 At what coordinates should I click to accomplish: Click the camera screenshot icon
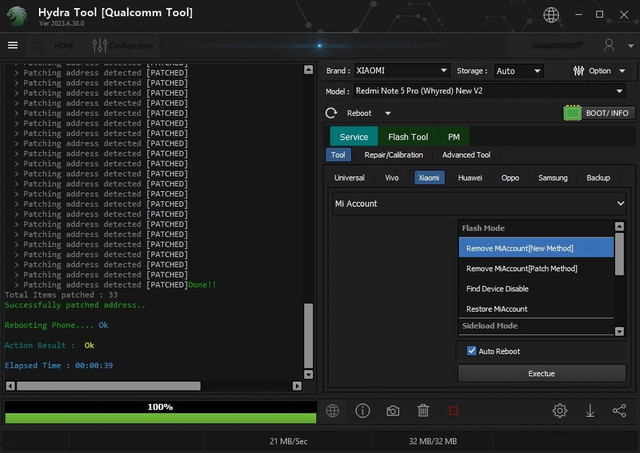coord(393,411)
